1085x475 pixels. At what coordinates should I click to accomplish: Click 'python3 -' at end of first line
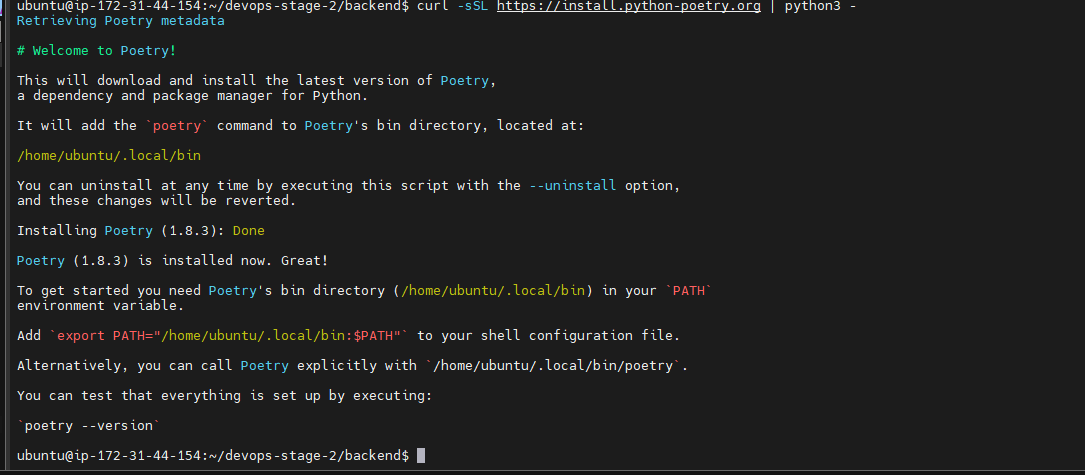click(821, 6)
